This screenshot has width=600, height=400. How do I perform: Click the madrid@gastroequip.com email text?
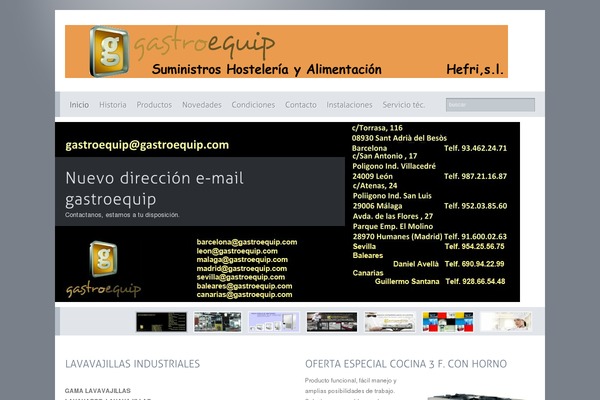click(242, 268)
